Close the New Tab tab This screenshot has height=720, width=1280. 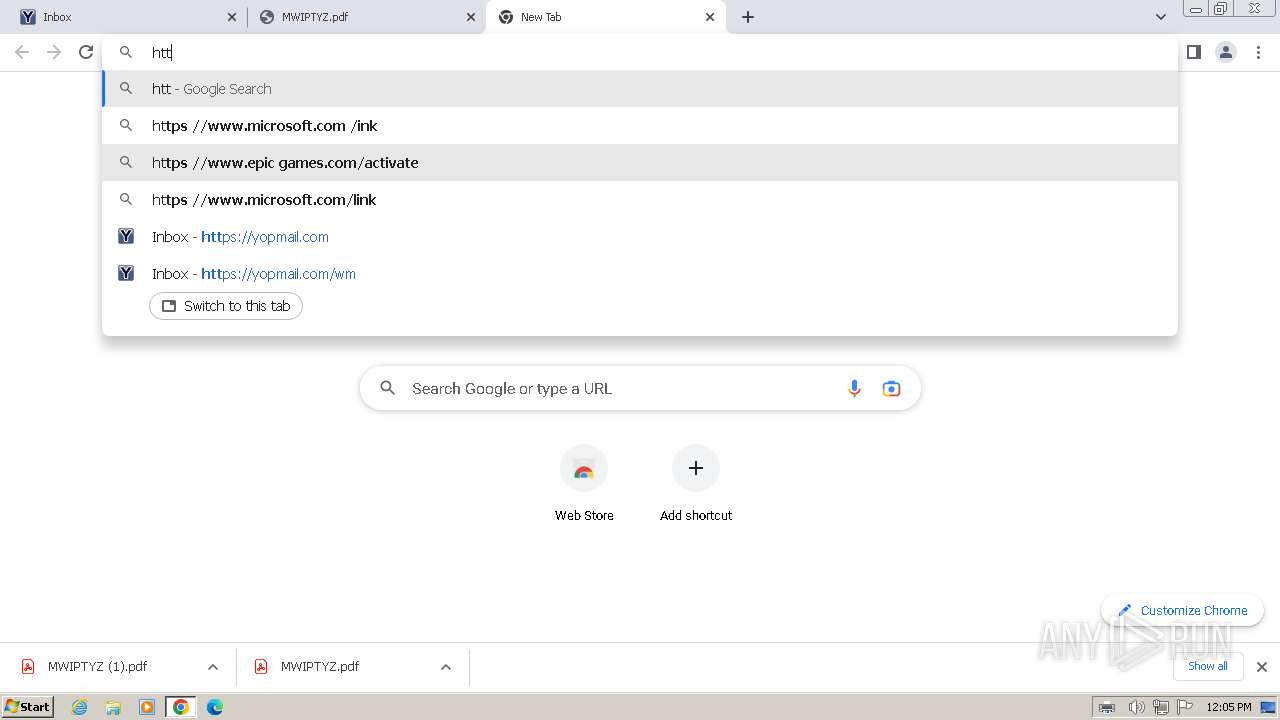(x=710, y=17)
